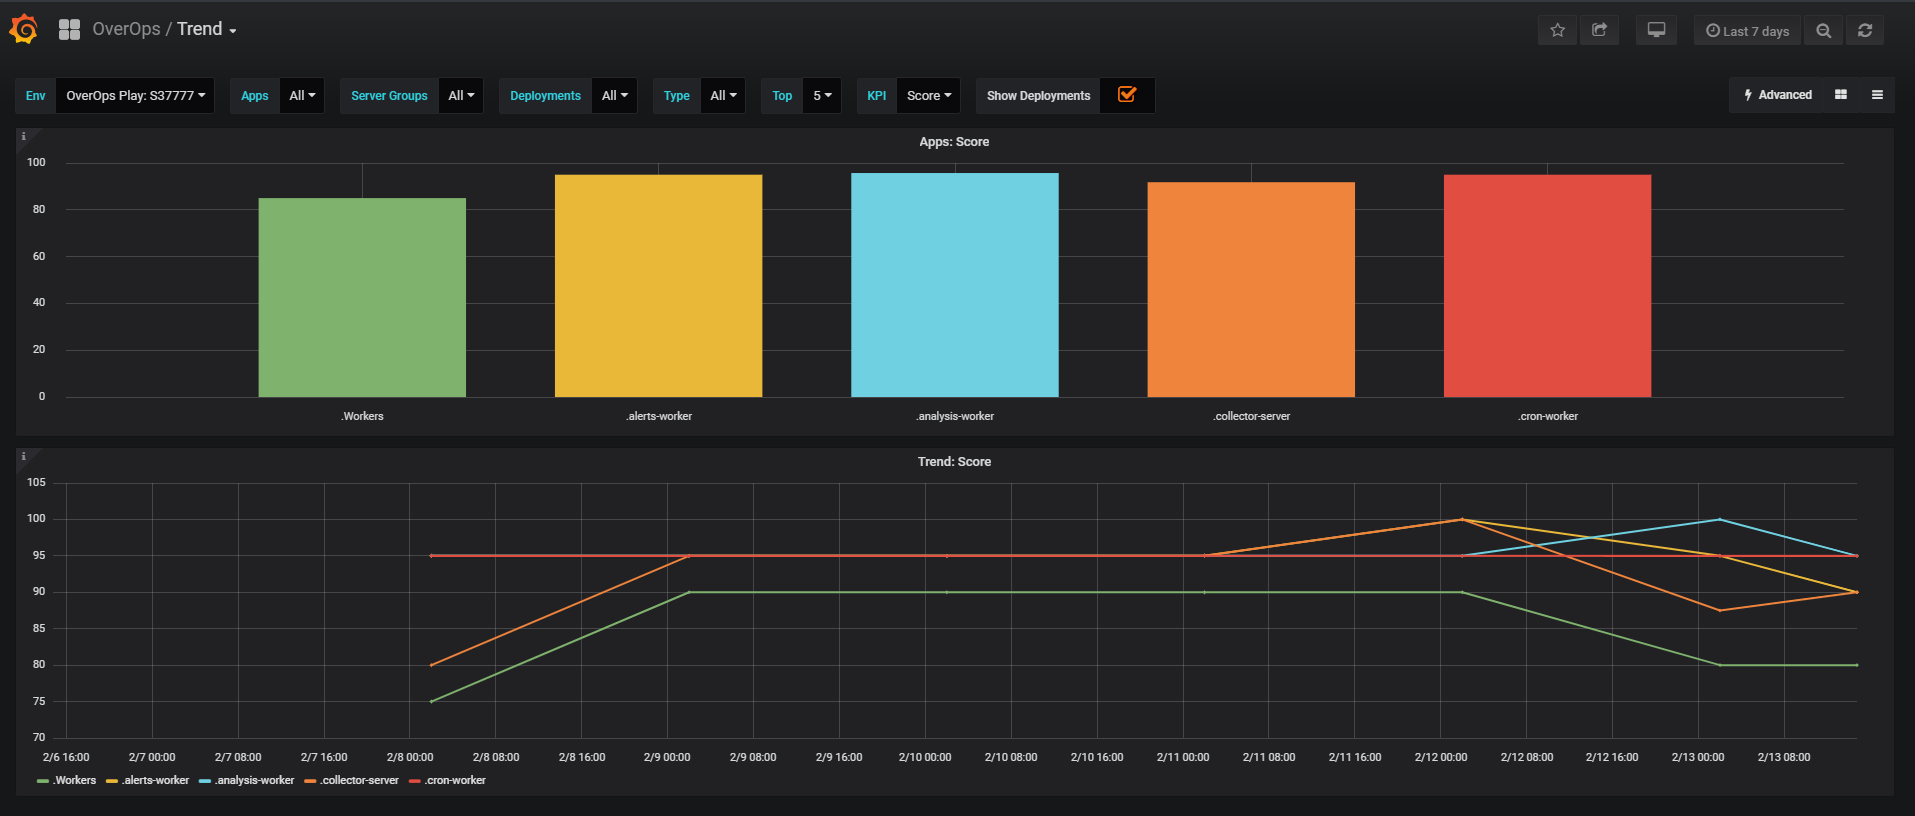The image size is (1915, 816).
Task: Click the yellow .alerts-worker bar
Action: coord(658,286)
